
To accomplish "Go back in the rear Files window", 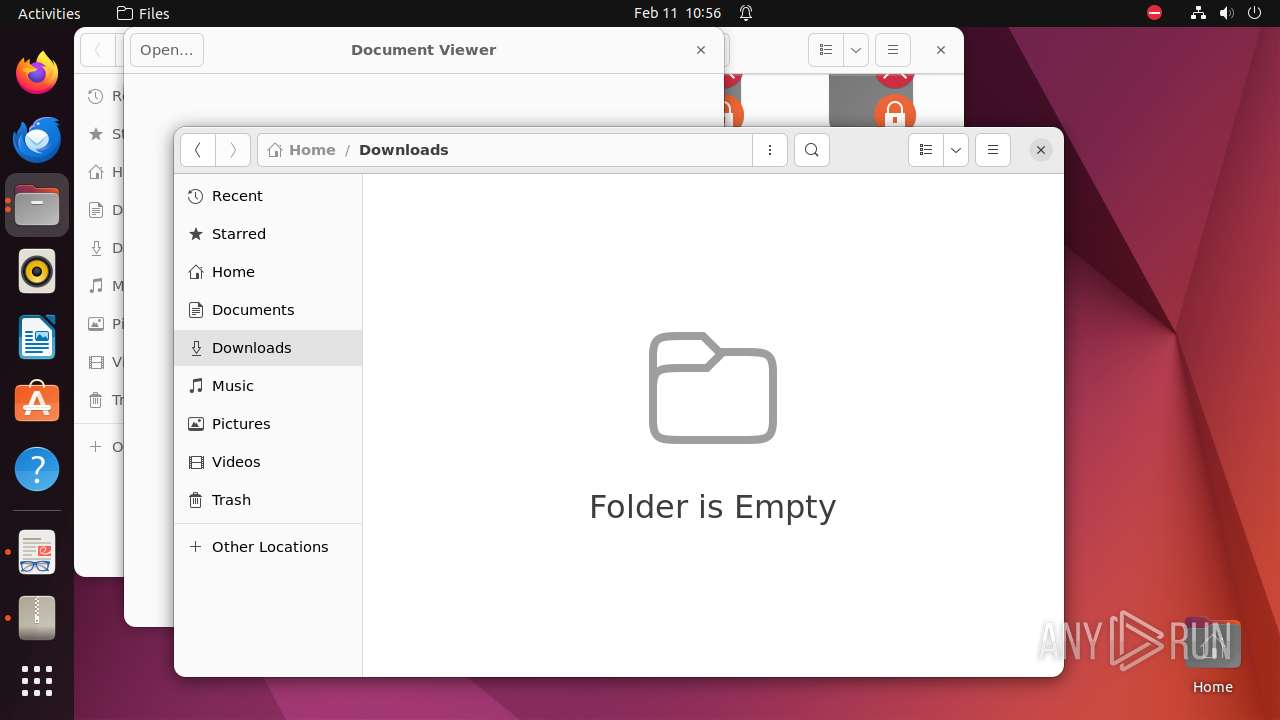I will pos(98,50).
